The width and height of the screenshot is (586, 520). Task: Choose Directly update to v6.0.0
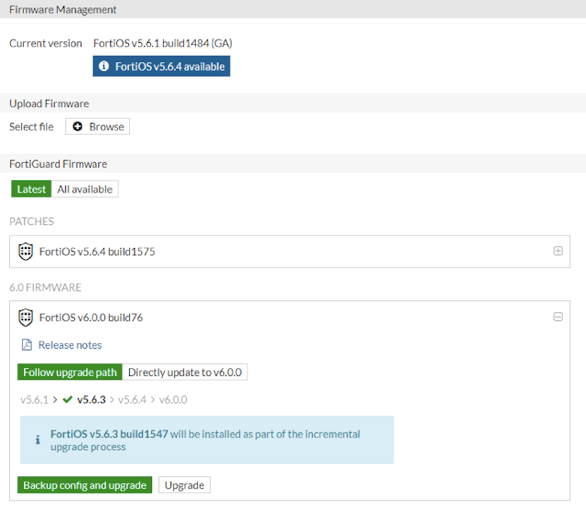(185, 372)
